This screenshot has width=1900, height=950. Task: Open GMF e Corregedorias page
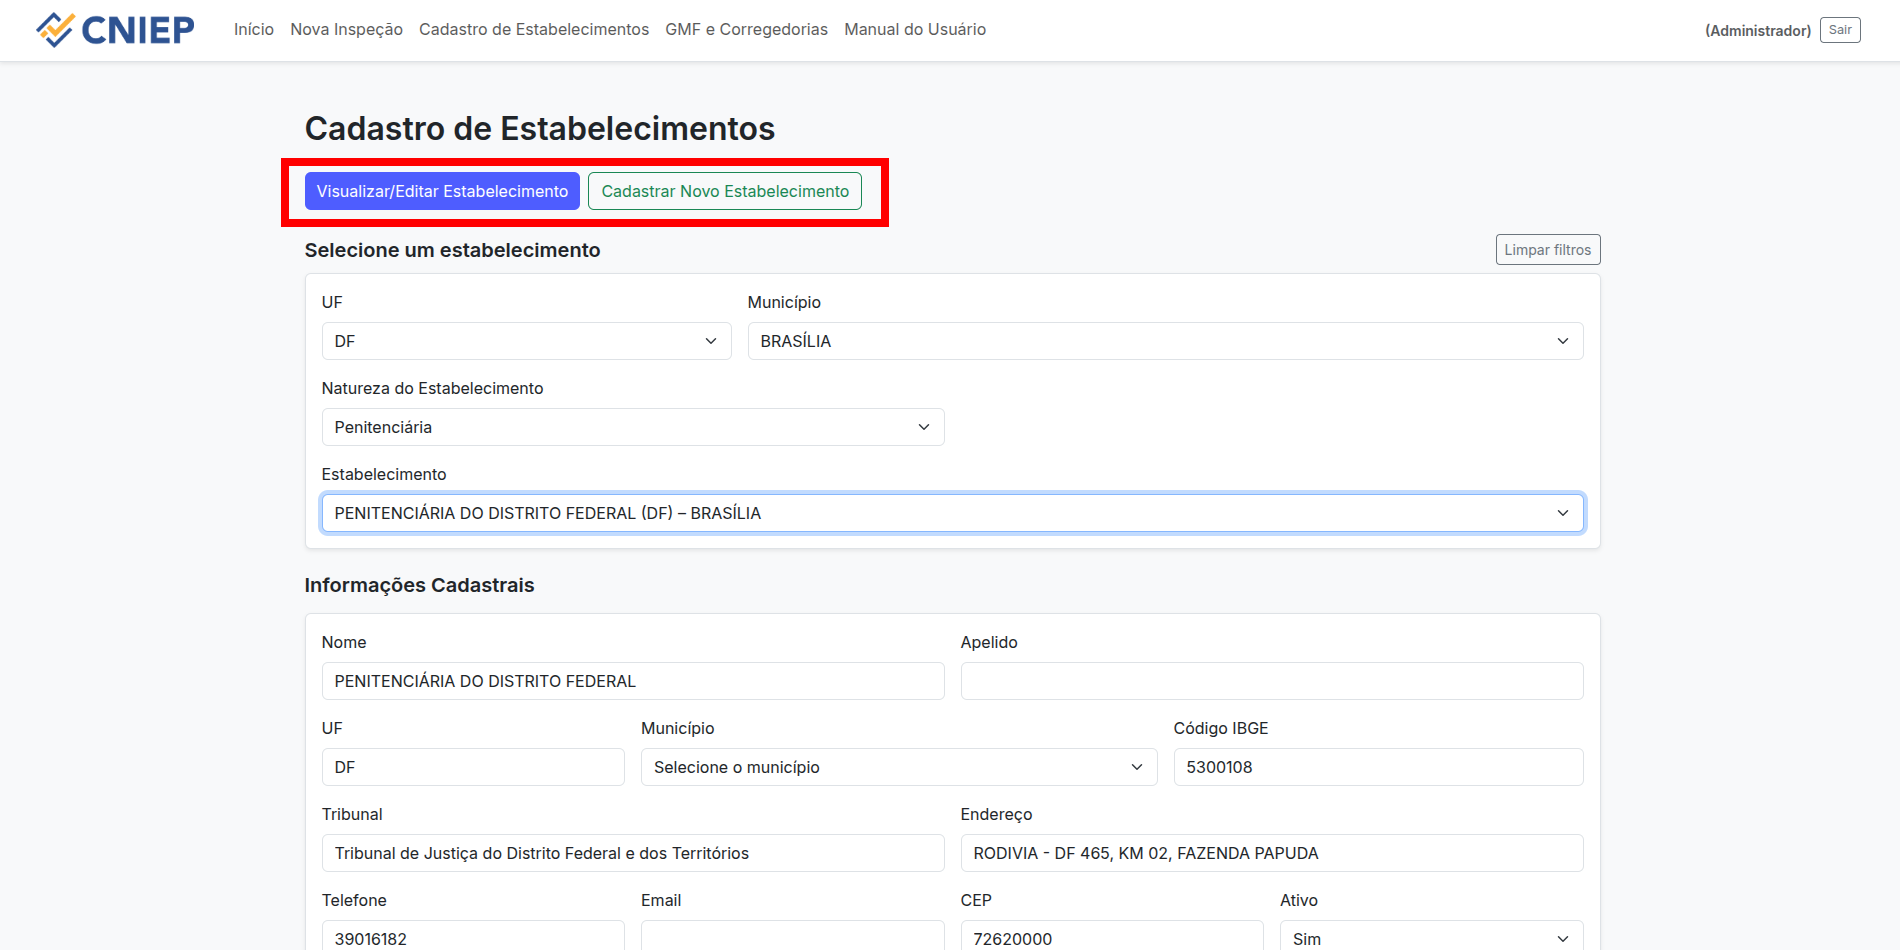tap(746, 30)
